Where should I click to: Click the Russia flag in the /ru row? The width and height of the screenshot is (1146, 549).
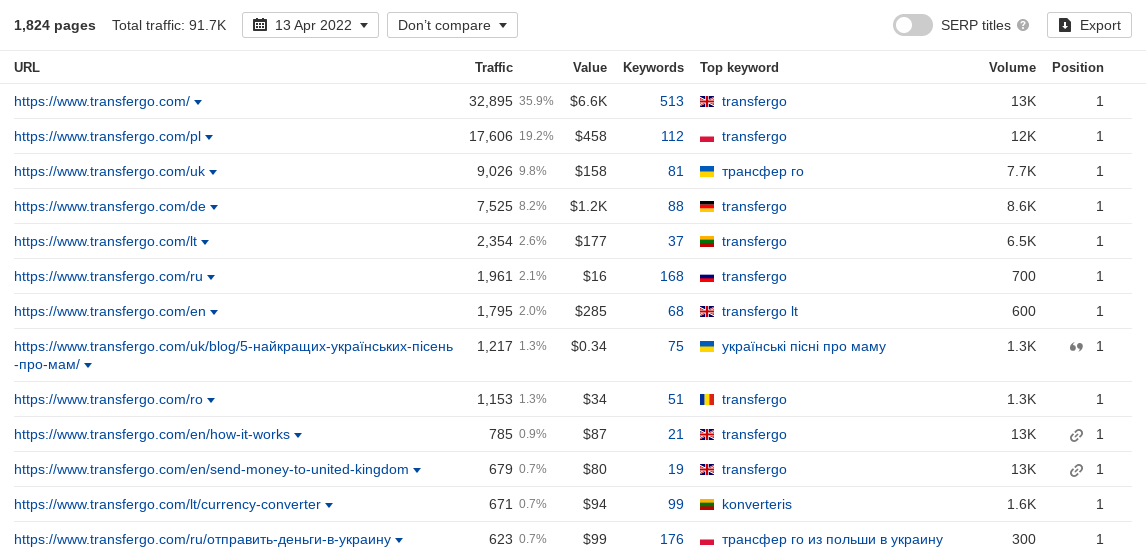(707, 277)
